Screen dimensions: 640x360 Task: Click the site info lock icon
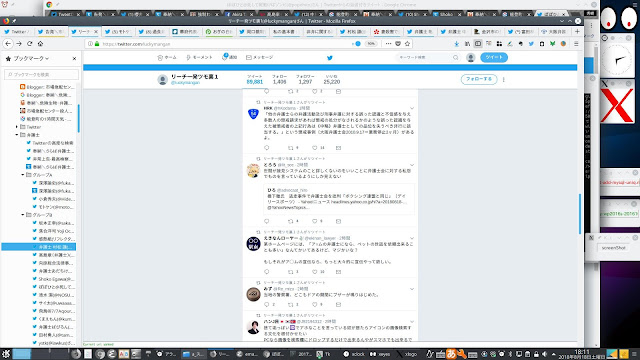(x=97, y=44)
